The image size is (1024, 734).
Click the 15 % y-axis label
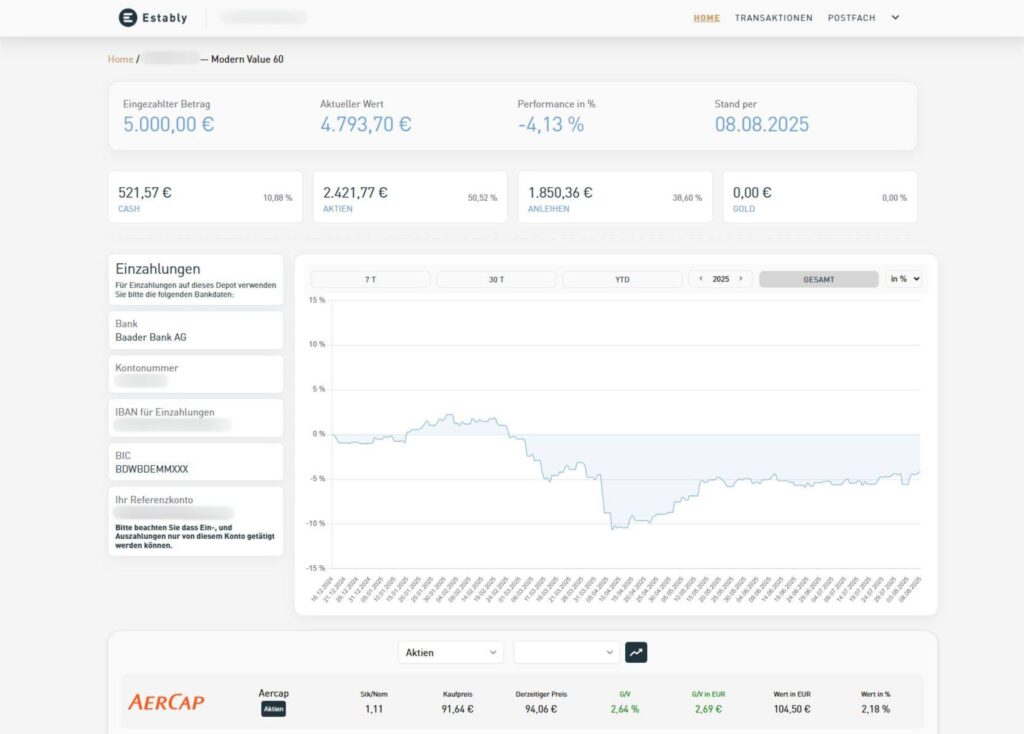[x=317, y=300]
